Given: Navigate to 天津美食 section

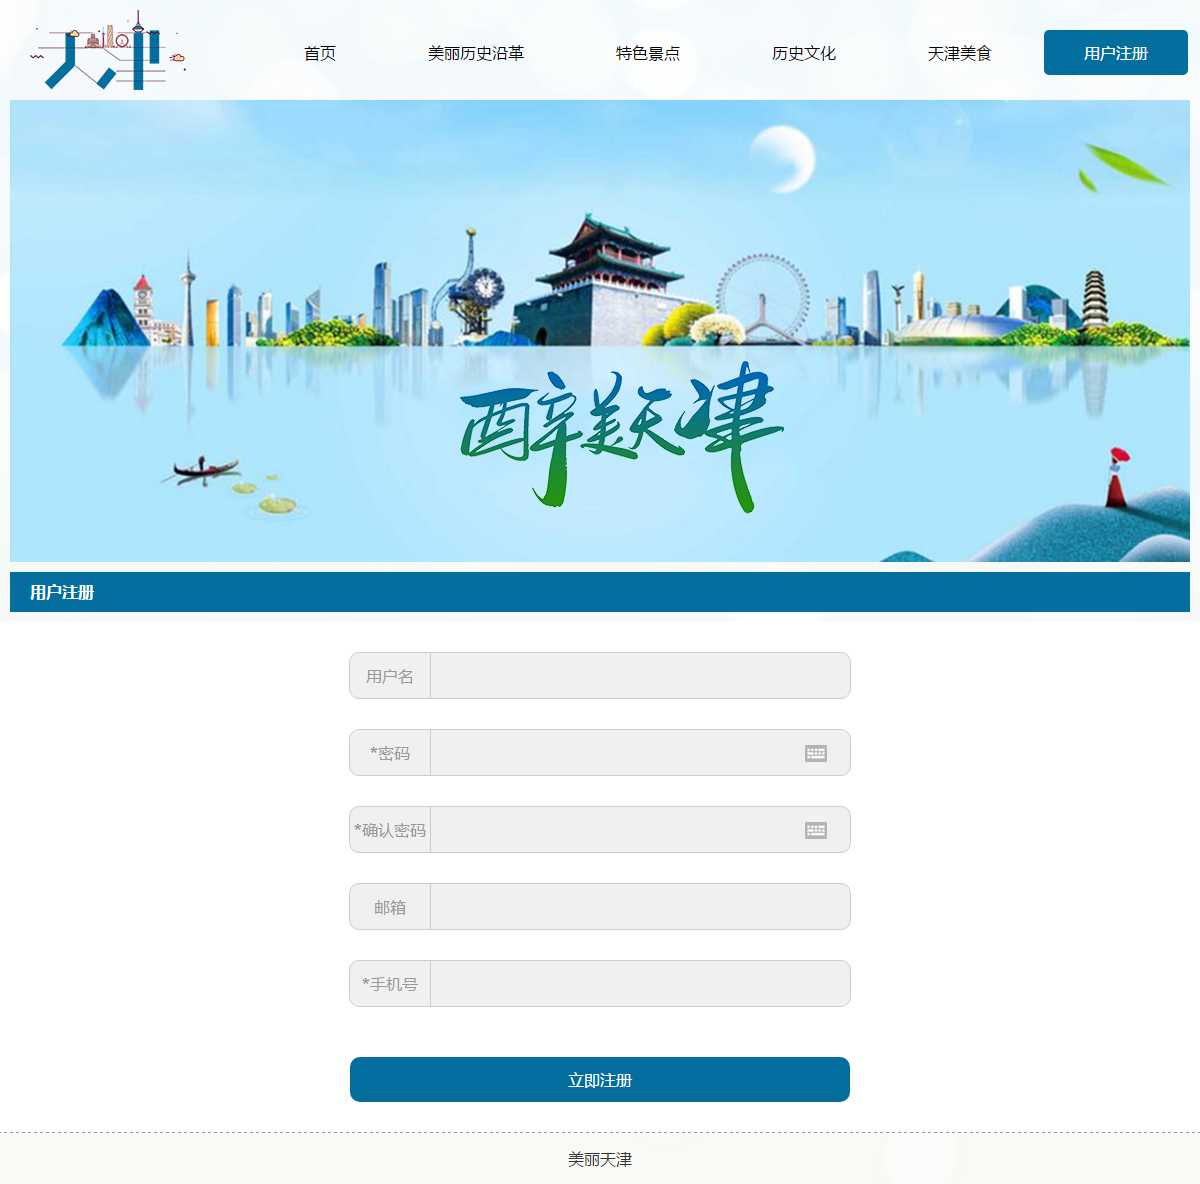Looking at the screenshot, I should coord(960,53).
